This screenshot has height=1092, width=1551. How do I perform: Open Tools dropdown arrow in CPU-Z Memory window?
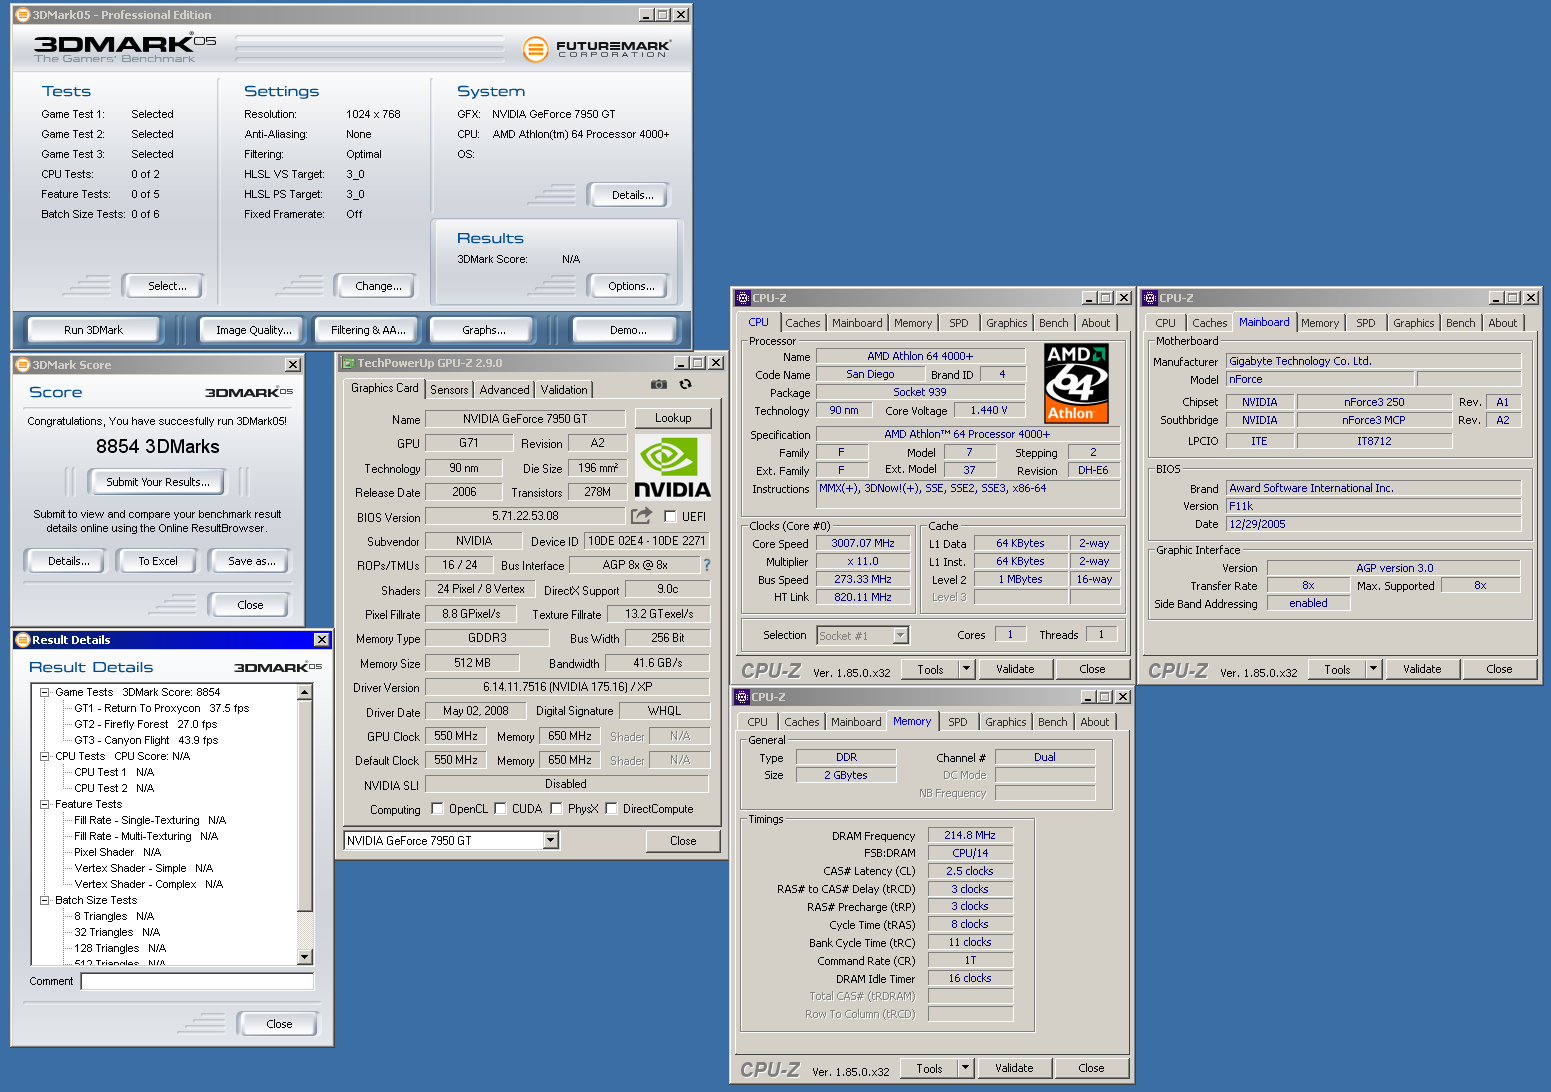965,1068
